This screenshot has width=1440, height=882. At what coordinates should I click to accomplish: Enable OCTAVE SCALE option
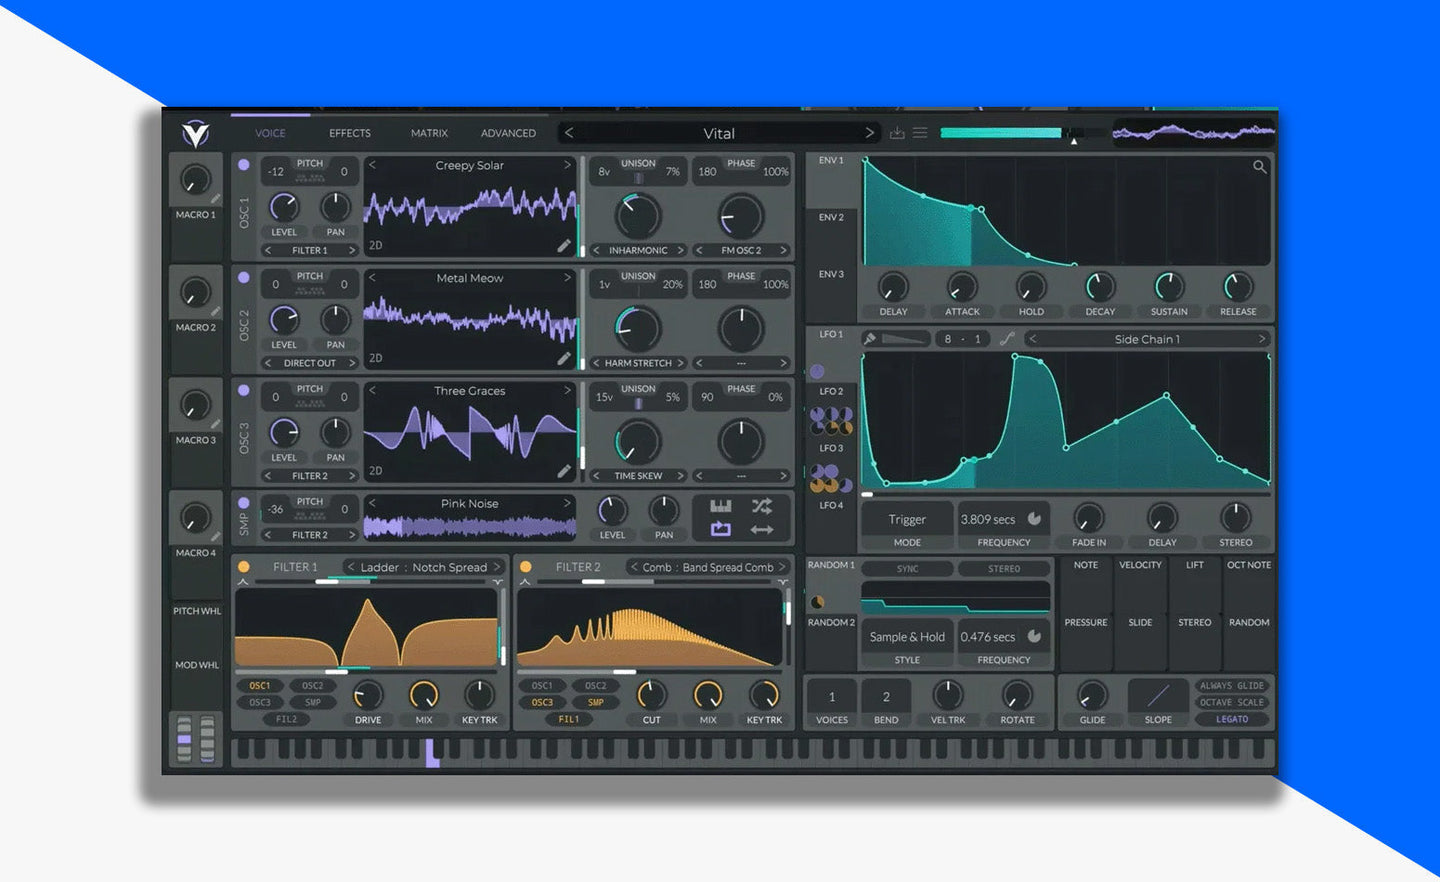(1232, 702)
